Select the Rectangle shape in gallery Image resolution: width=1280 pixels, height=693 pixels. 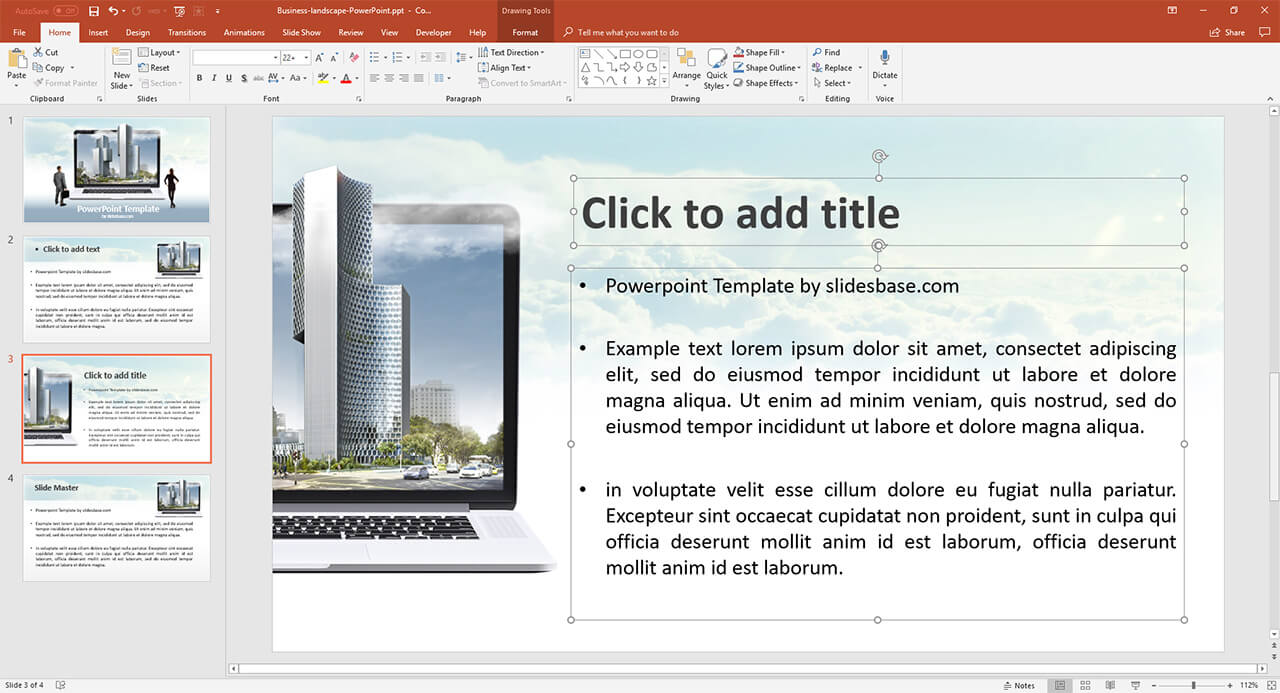pos(625,54)
